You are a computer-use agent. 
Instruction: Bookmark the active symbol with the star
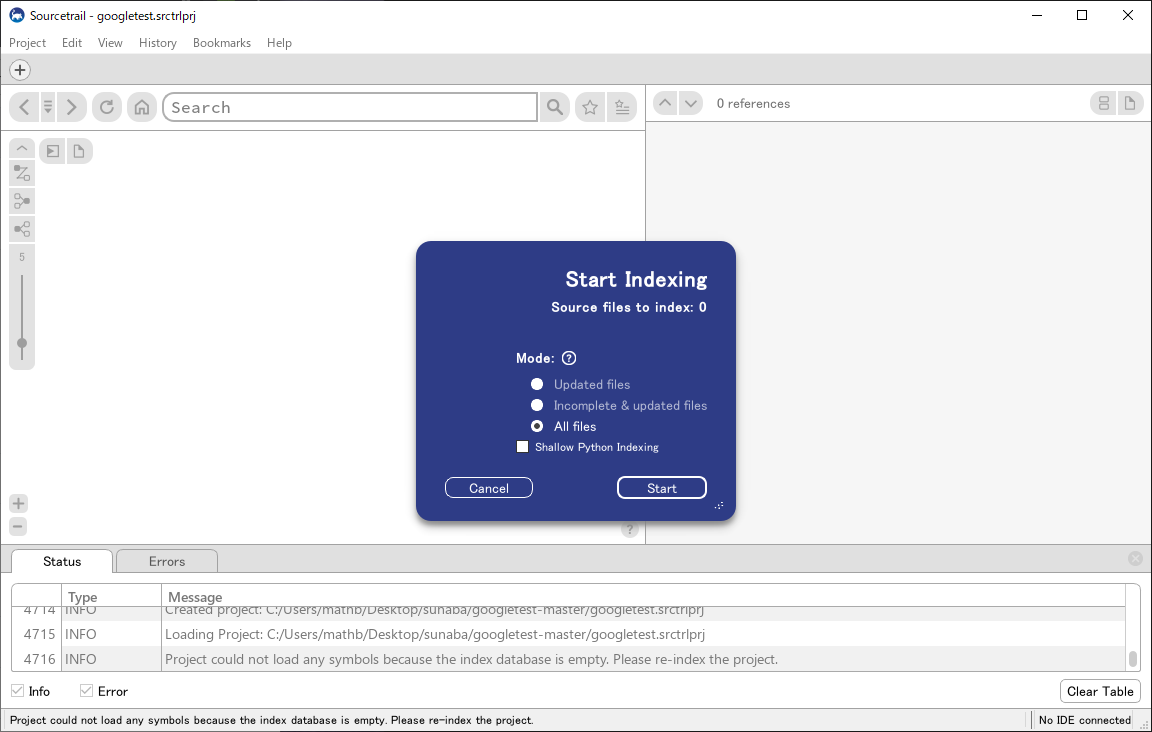click(590, 107)
